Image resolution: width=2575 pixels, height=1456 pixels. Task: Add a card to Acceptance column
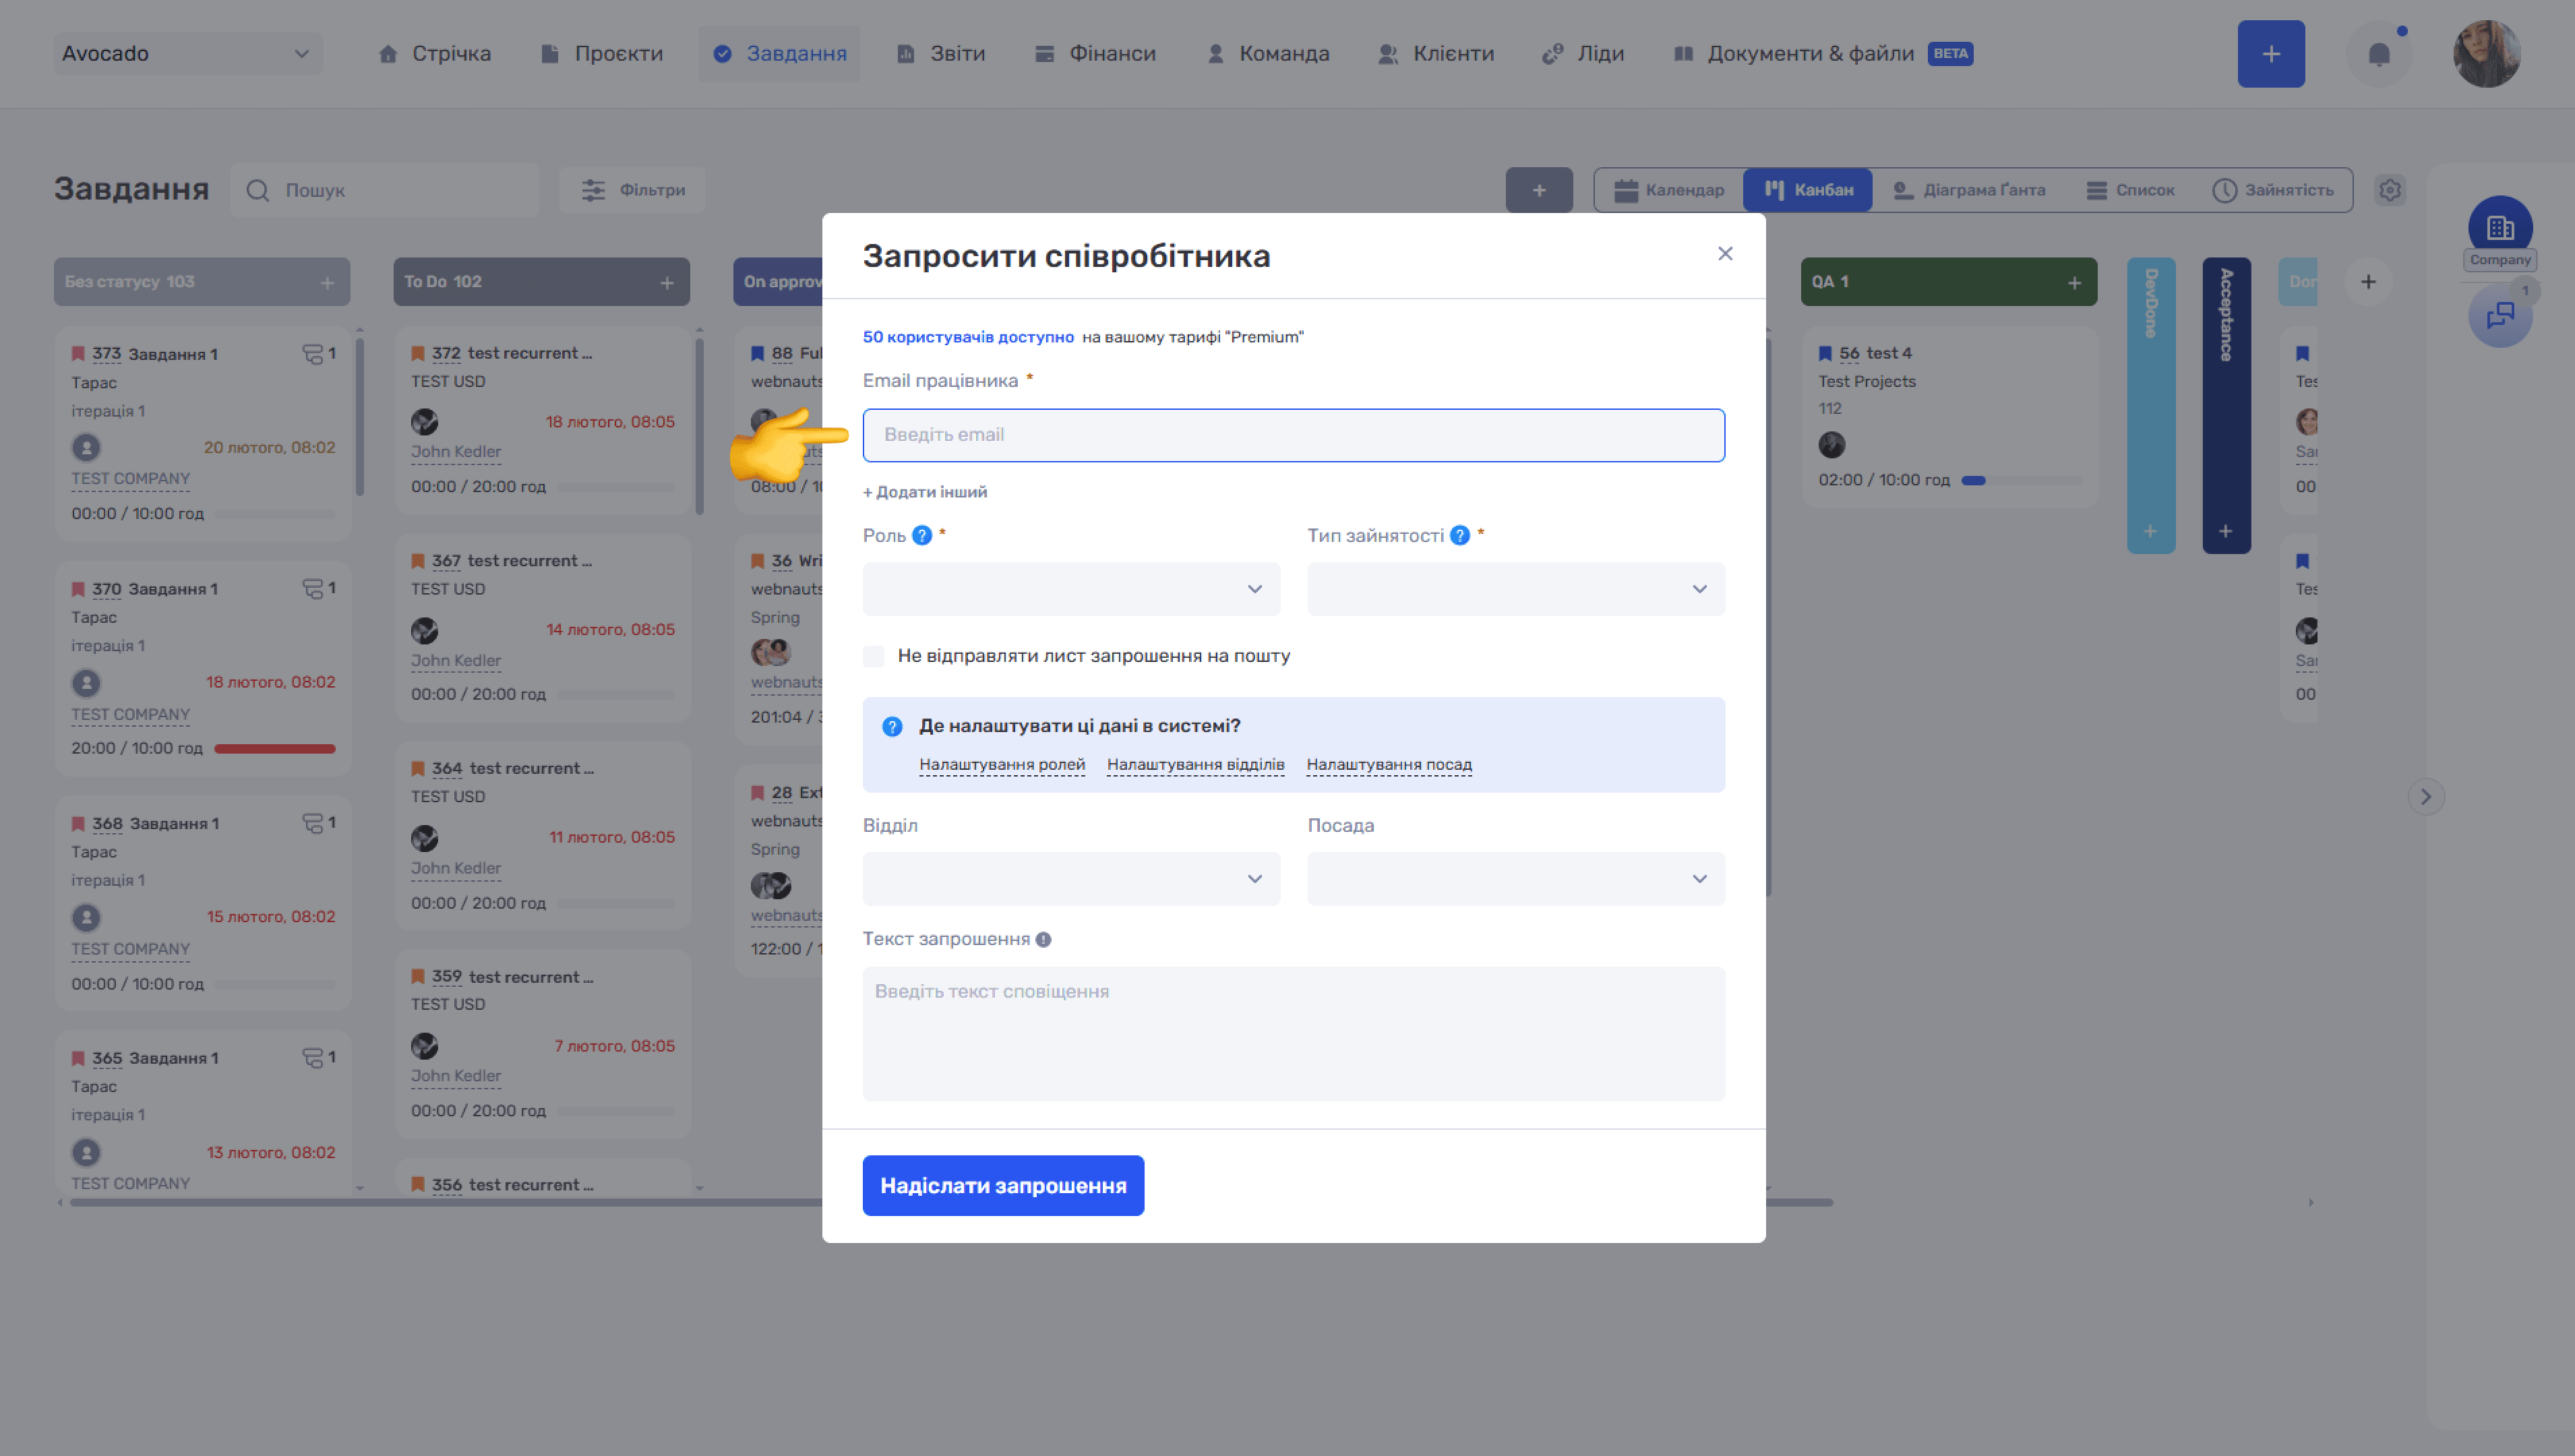[x=2225, y=531]
